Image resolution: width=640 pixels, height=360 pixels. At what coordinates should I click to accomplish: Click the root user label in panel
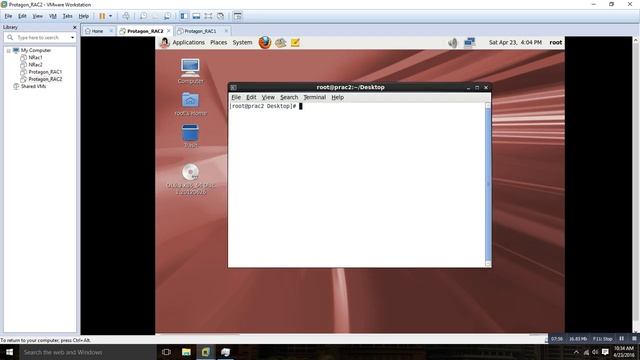[556, 42]
